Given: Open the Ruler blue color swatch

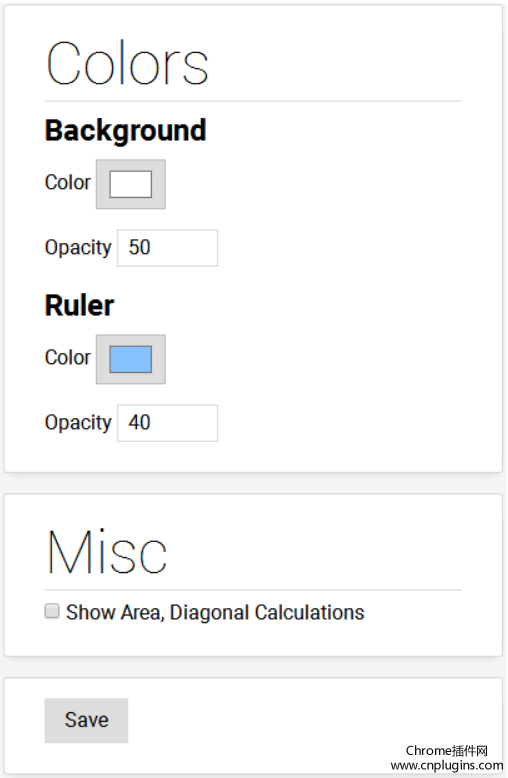Looking at the screenshot, I should click(x=130, y=359).
